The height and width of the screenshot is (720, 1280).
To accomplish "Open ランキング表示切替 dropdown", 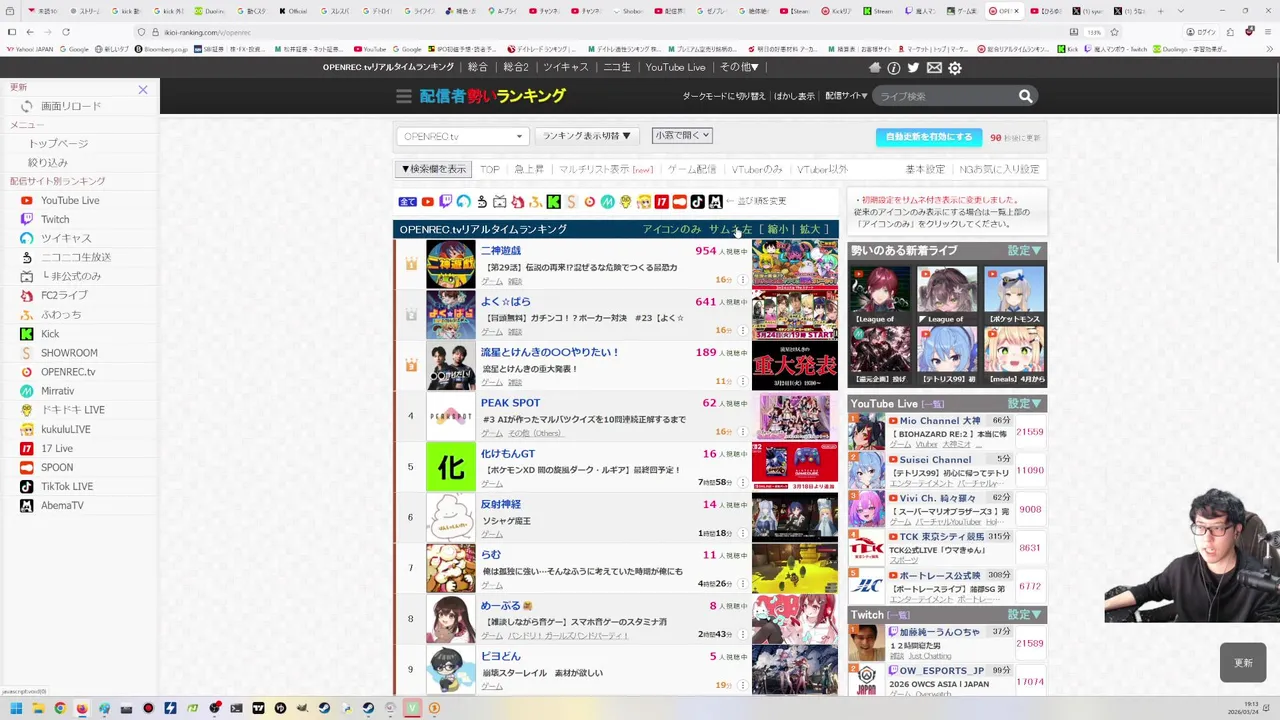I will pos(587,136).
